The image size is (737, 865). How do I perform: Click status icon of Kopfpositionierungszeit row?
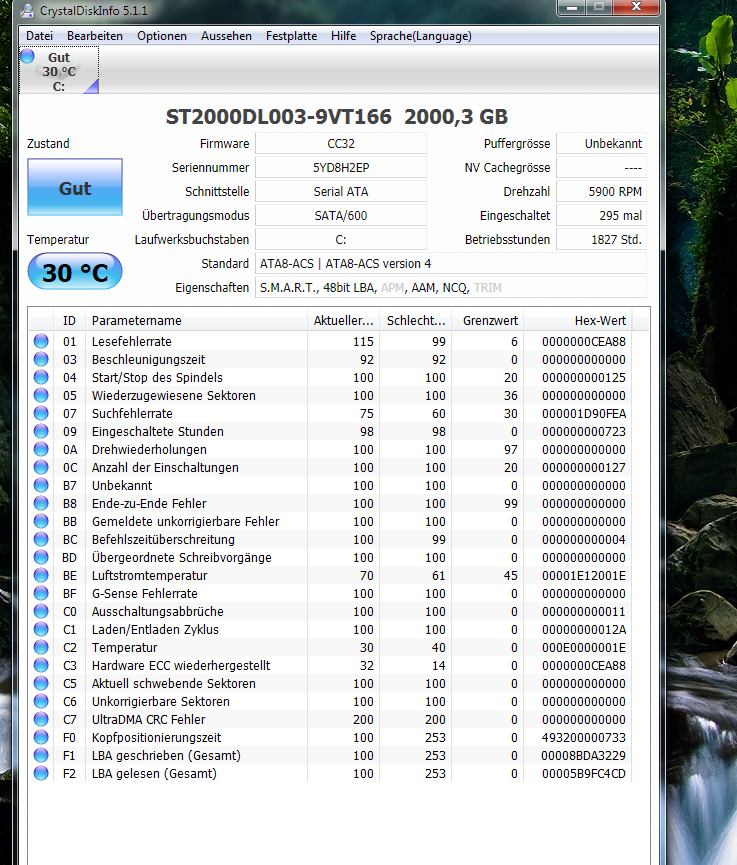pos(41,738)
